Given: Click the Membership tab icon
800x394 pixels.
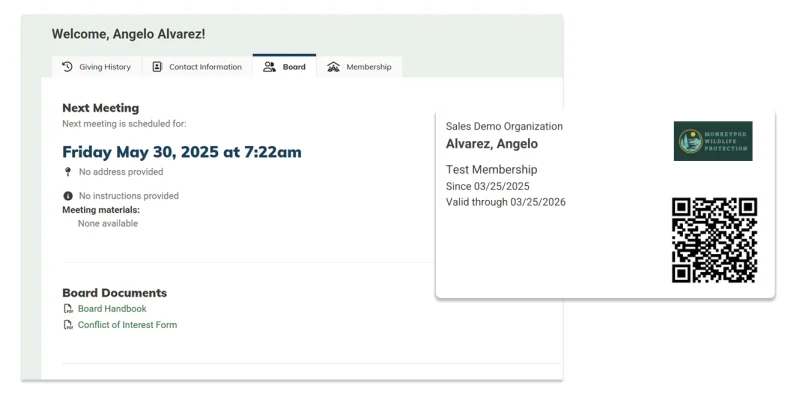Looking at the screenshot, I should click(x=333, y=67).
